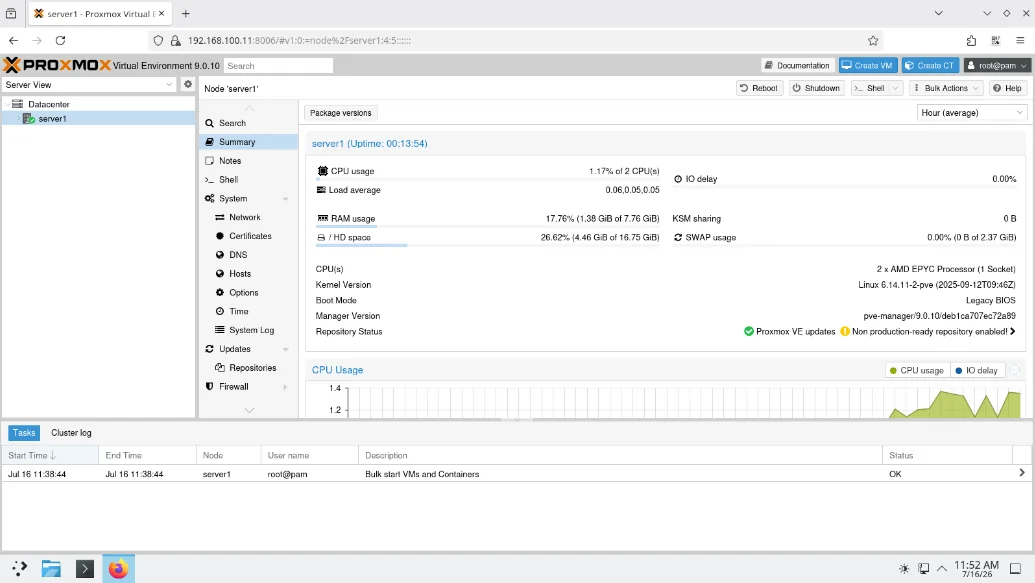Screen dimensions: 1035x583
Task: Open the browser hamburger menu
Action: (1020, 40)
